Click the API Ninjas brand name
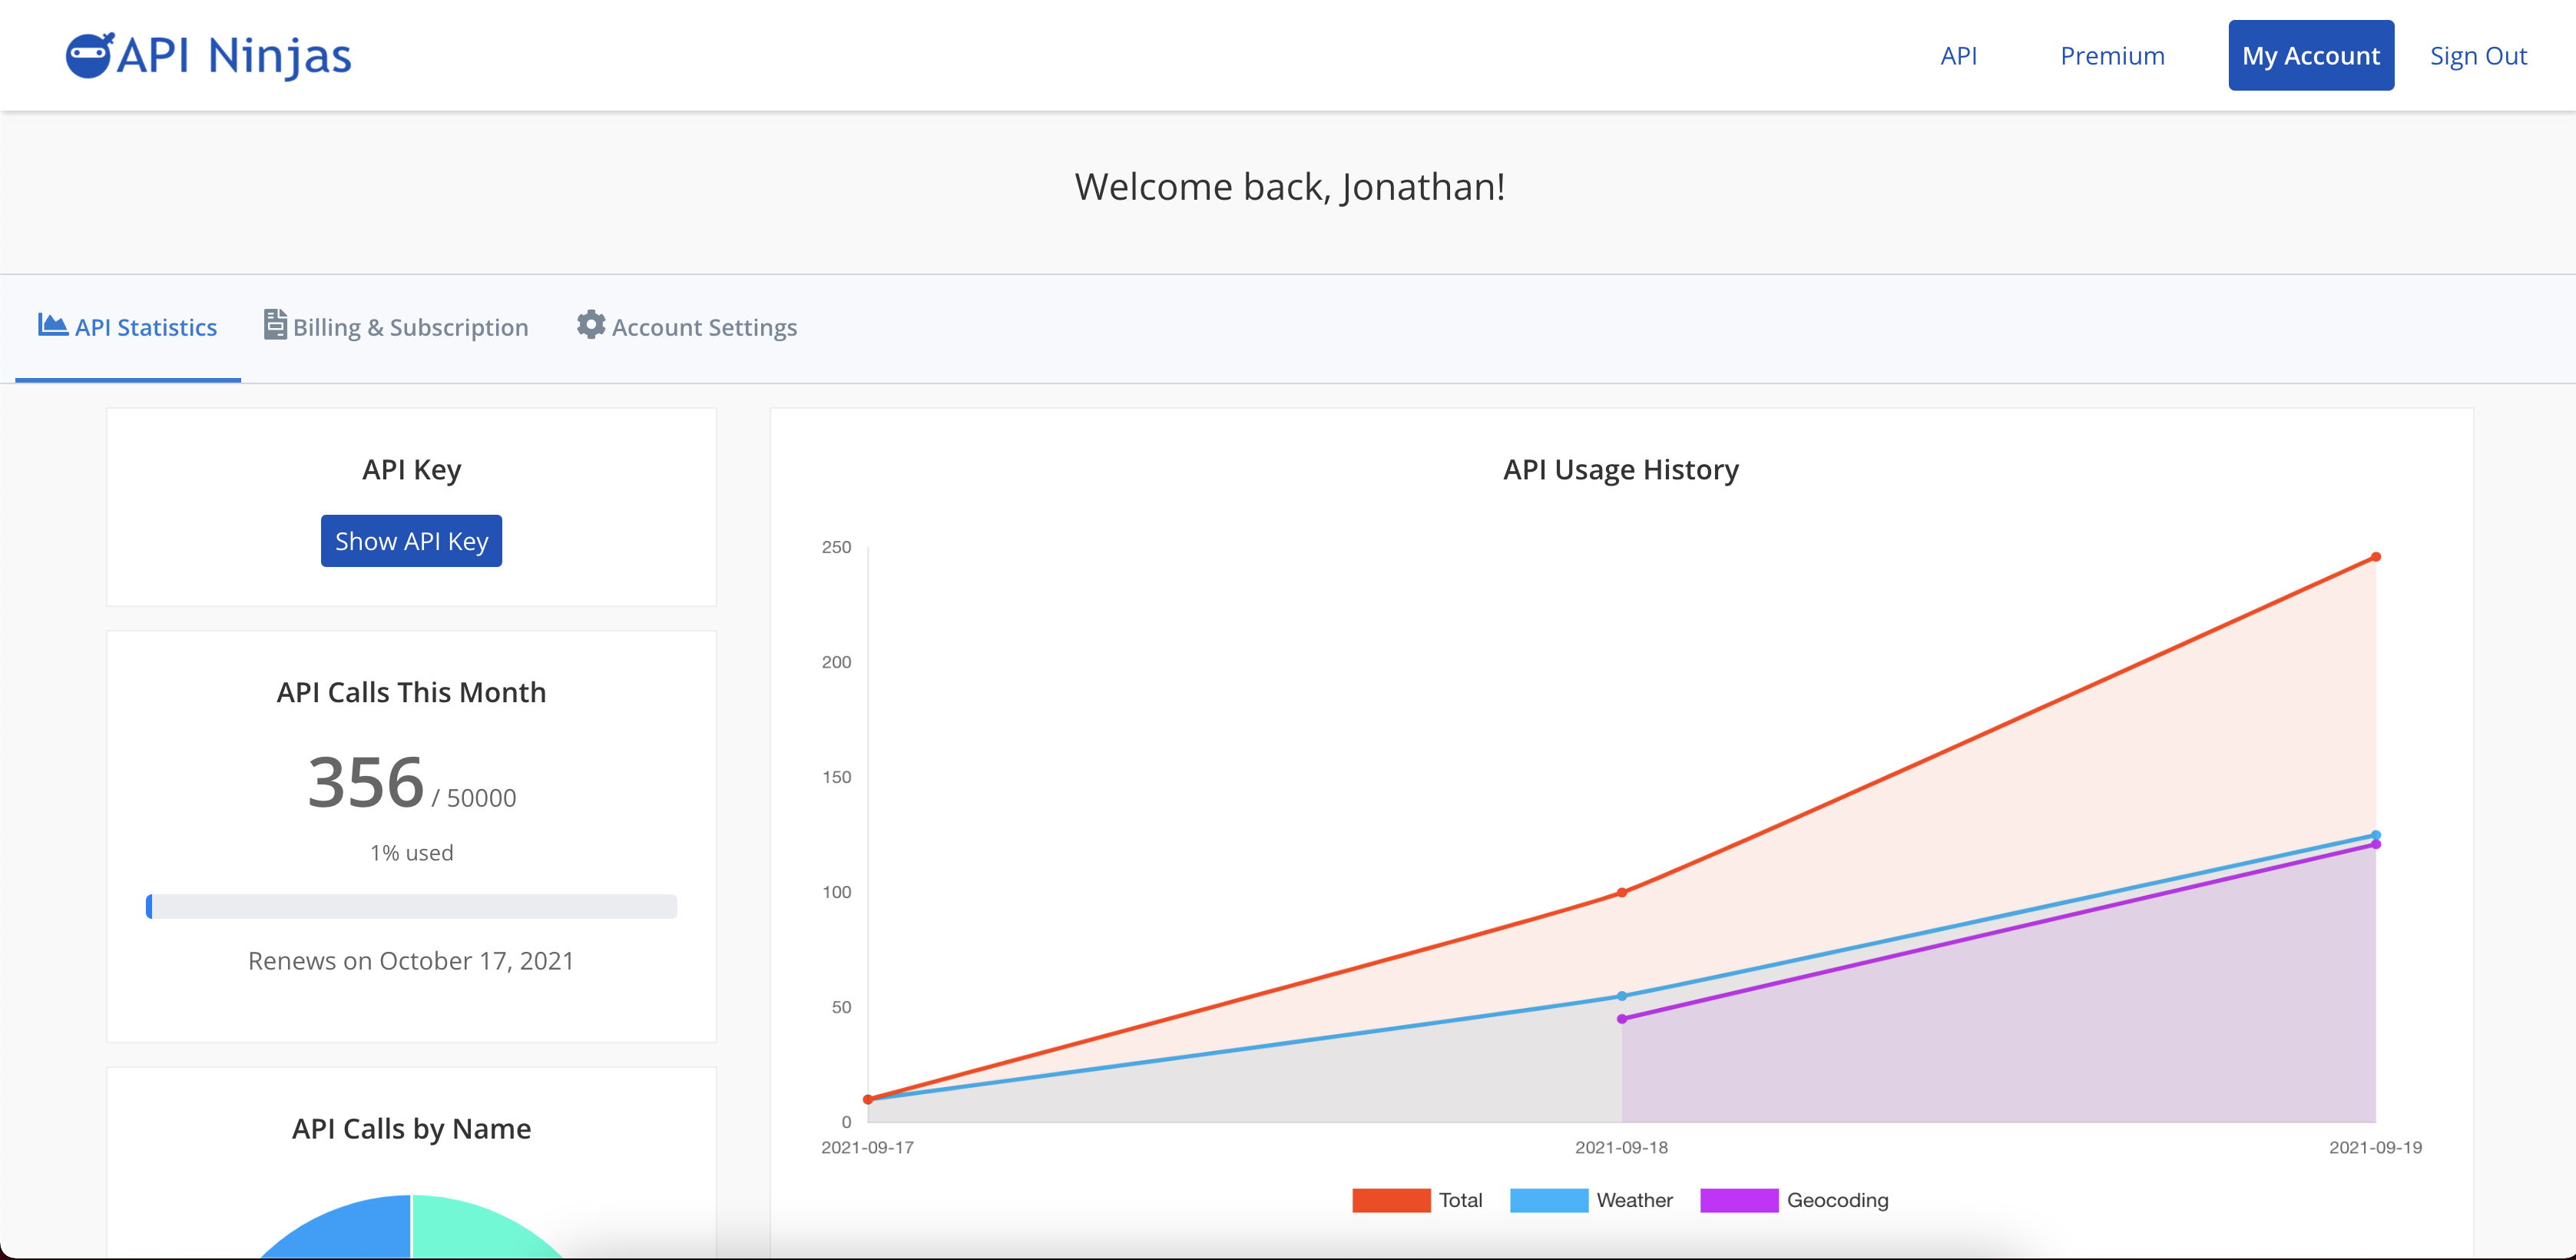Screen dimensions: 2576x1260 pos(234,56)
